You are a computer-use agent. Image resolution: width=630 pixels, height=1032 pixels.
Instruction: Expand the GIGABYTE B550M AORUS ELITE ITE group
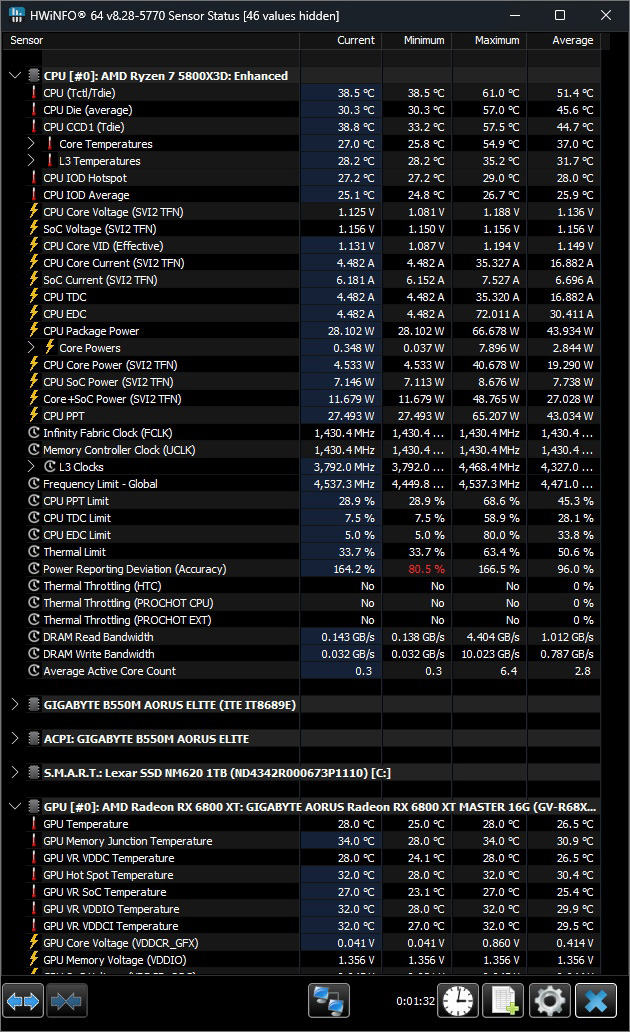coord(15,705)
